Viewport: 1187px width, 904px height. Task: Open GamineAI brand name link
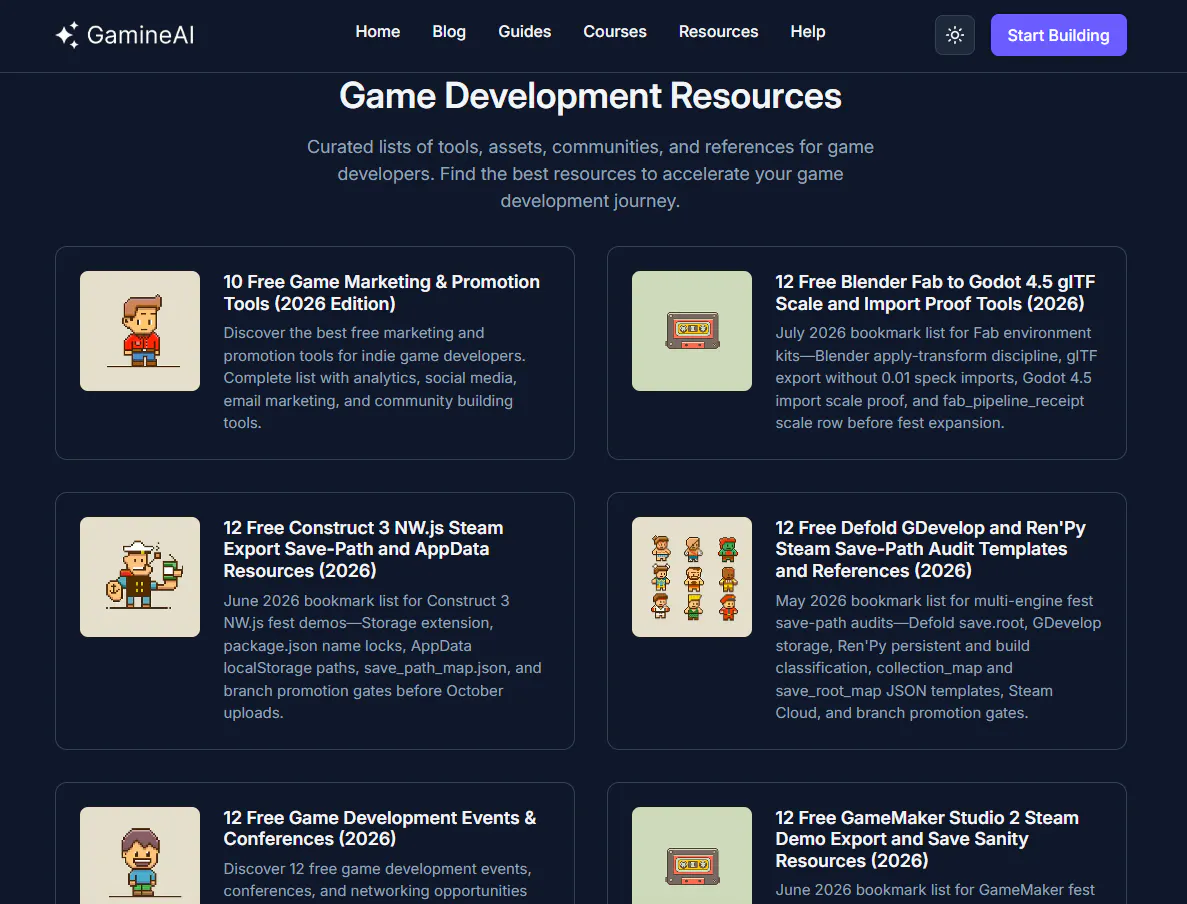140,35
